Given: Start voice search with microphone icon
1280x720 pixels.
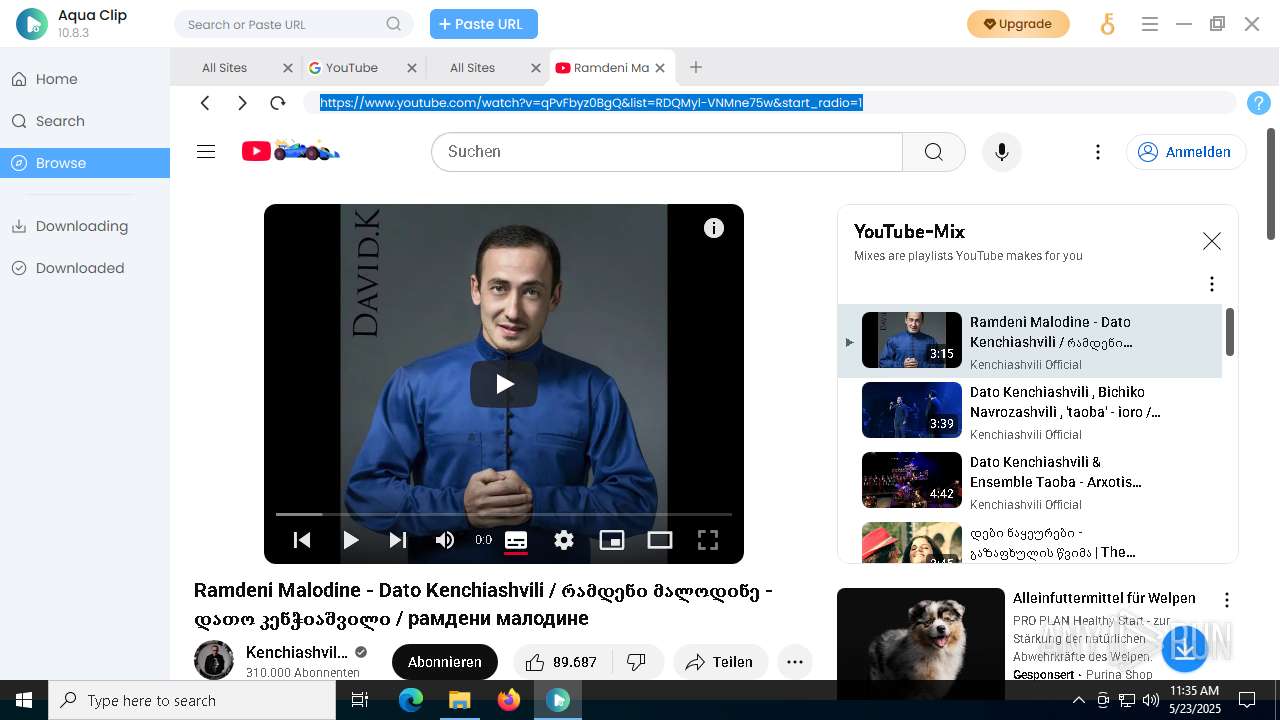Looking at the screenshot, I should 1002,152.
